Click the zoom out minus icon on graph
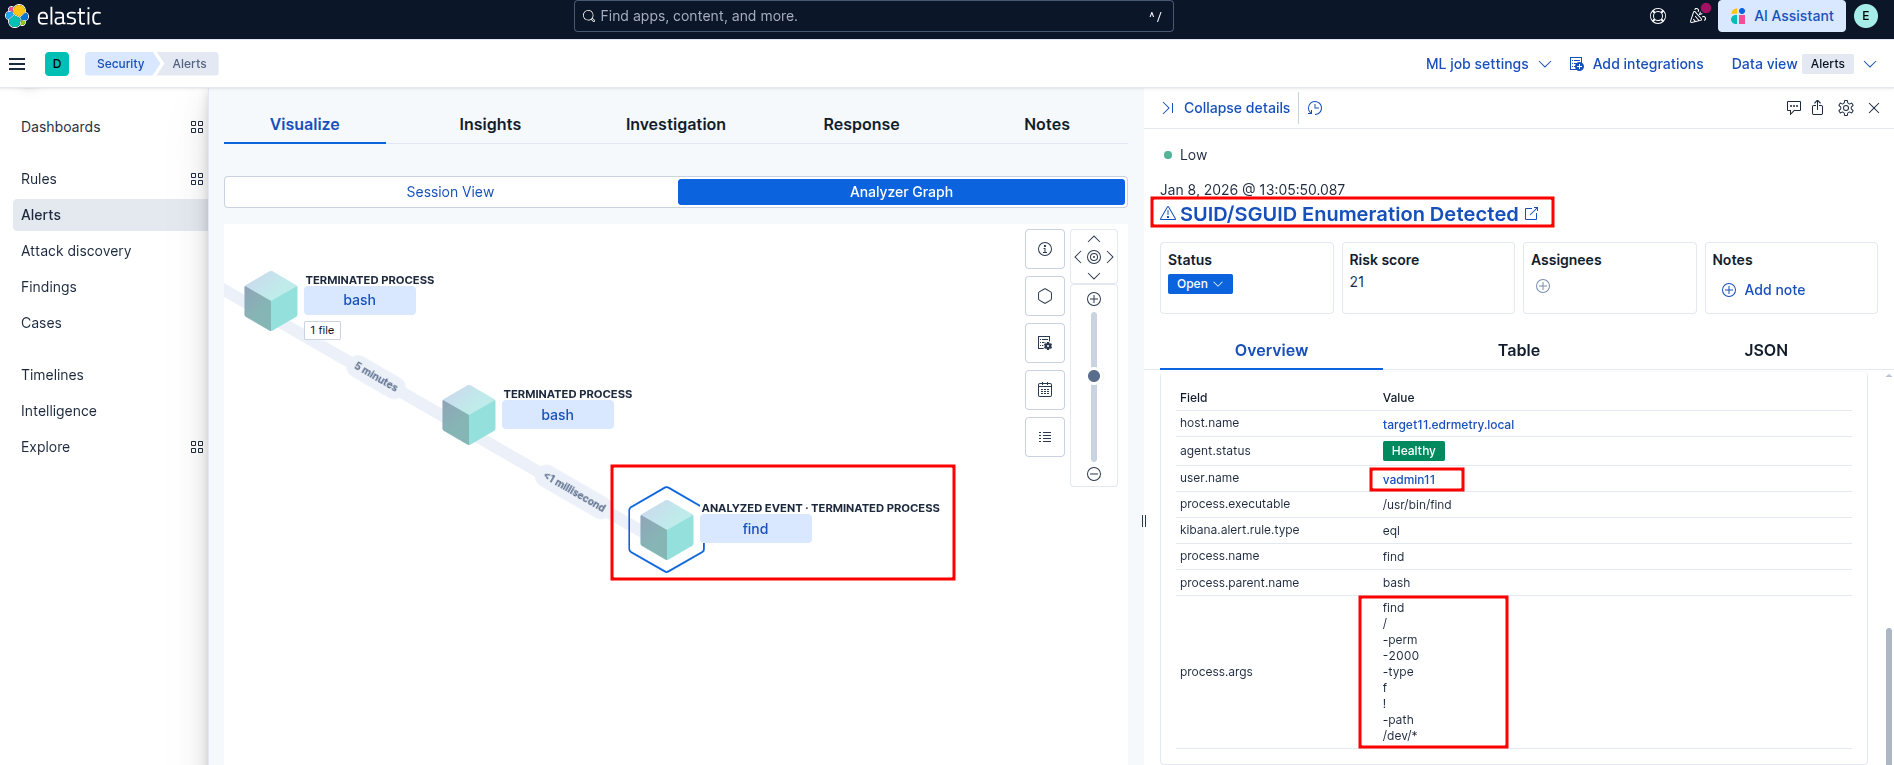Viewport: 1894px width, 765px height. pyautogui.click(x=1094, y=474)
